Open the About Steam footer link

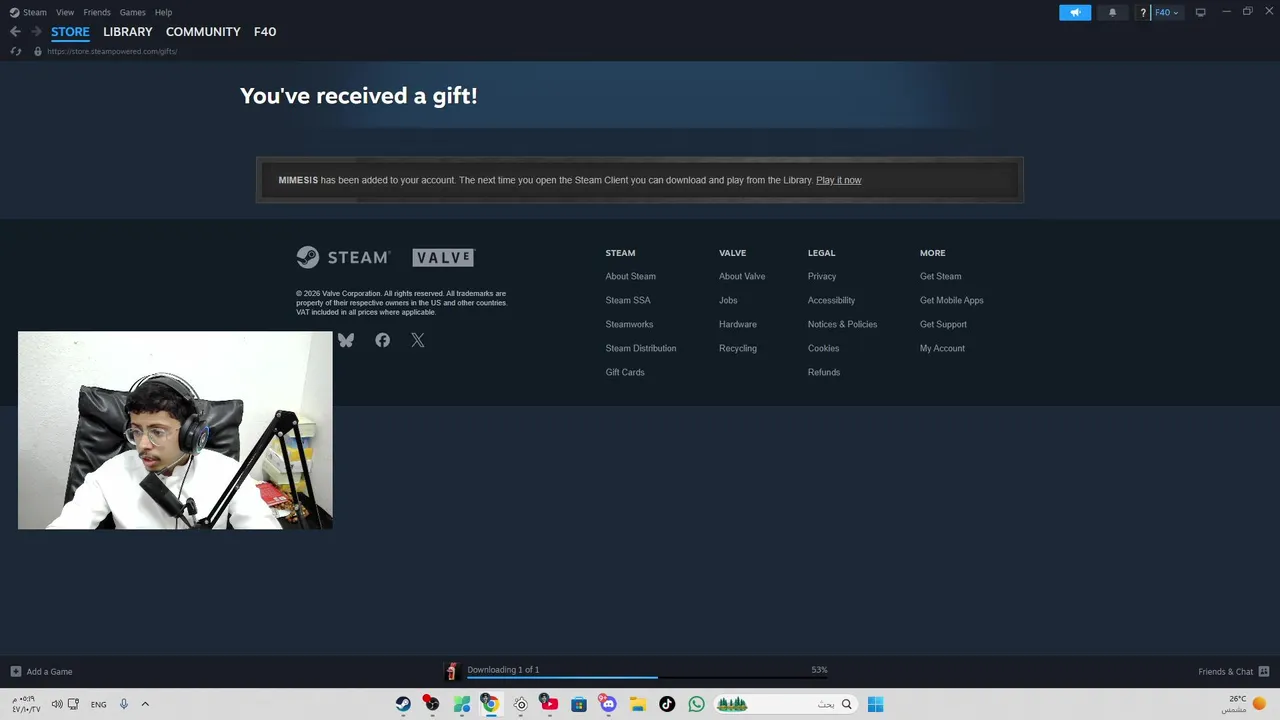(630, 276)
